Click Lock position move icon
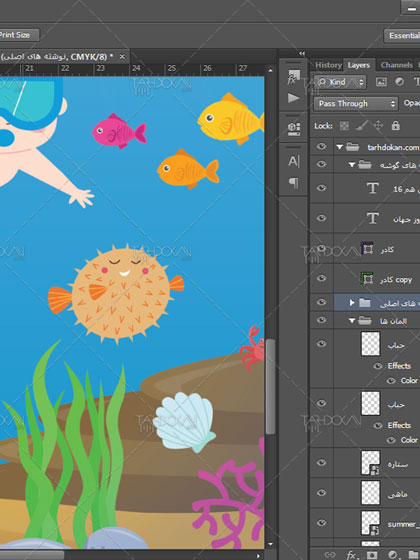This screenshot has width=420, height=560. click(x=378, y=126)
